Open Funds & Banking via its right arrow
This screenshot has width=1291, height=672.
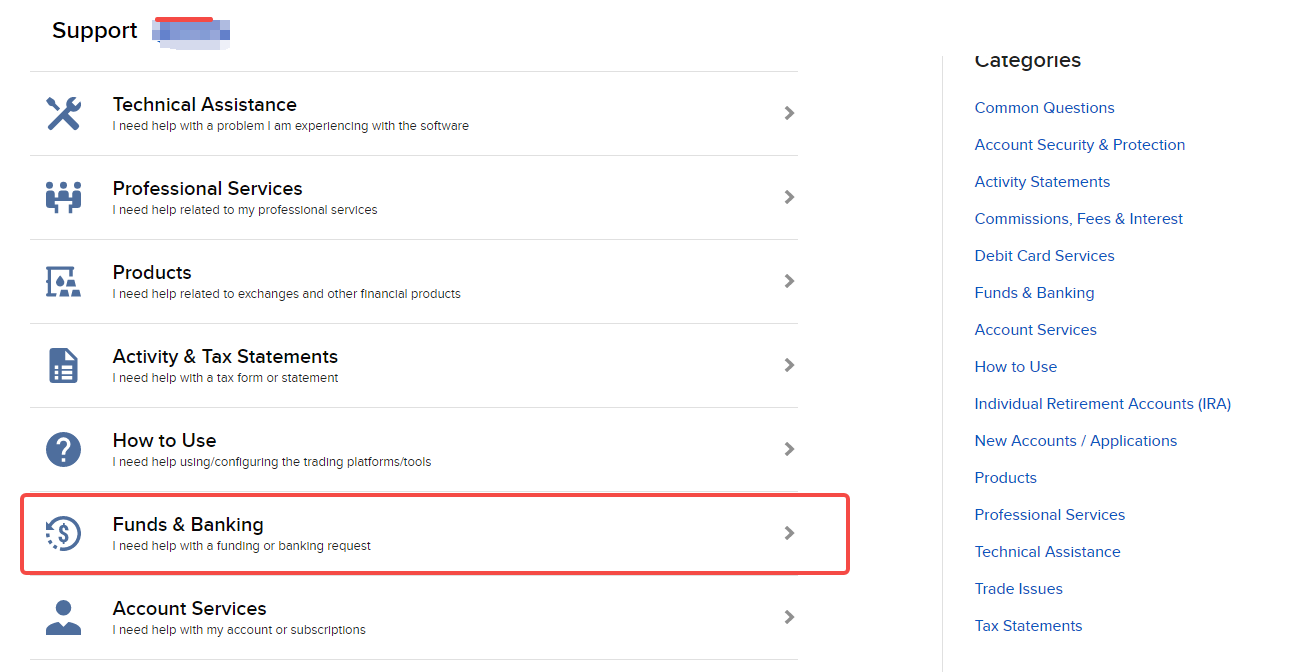(789, 533)
